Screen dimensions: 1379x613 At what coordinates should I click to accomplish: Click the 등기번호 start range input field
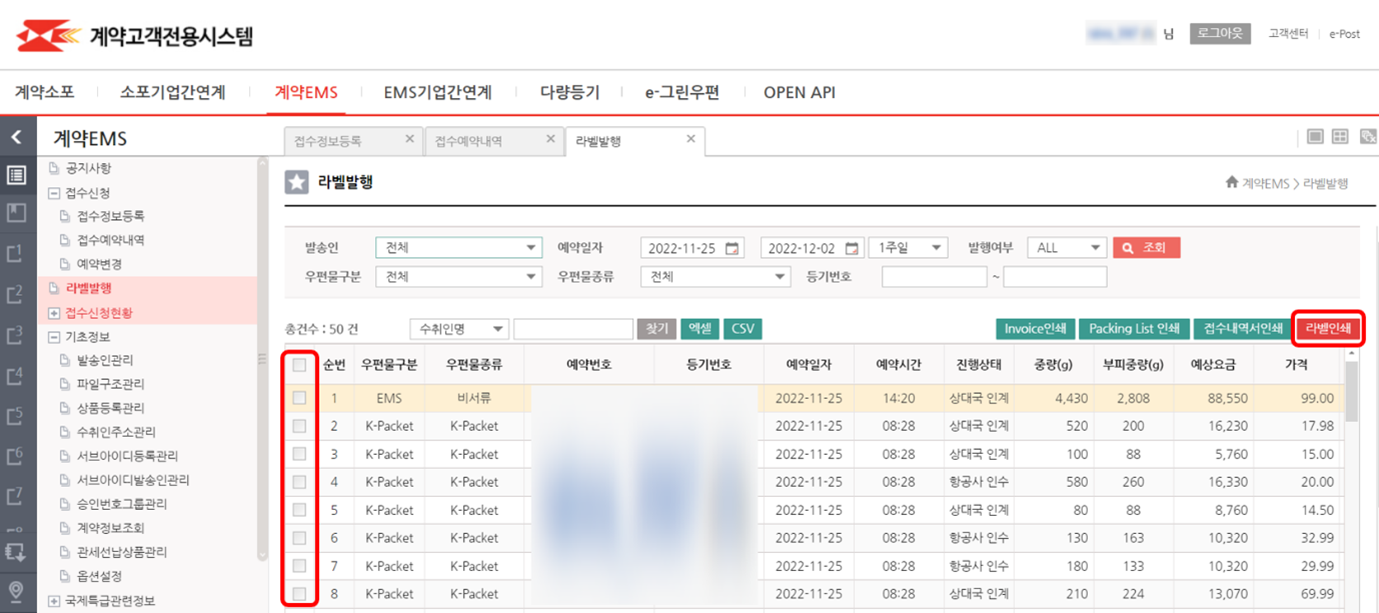pyautogui.click(x=934, y=276)
